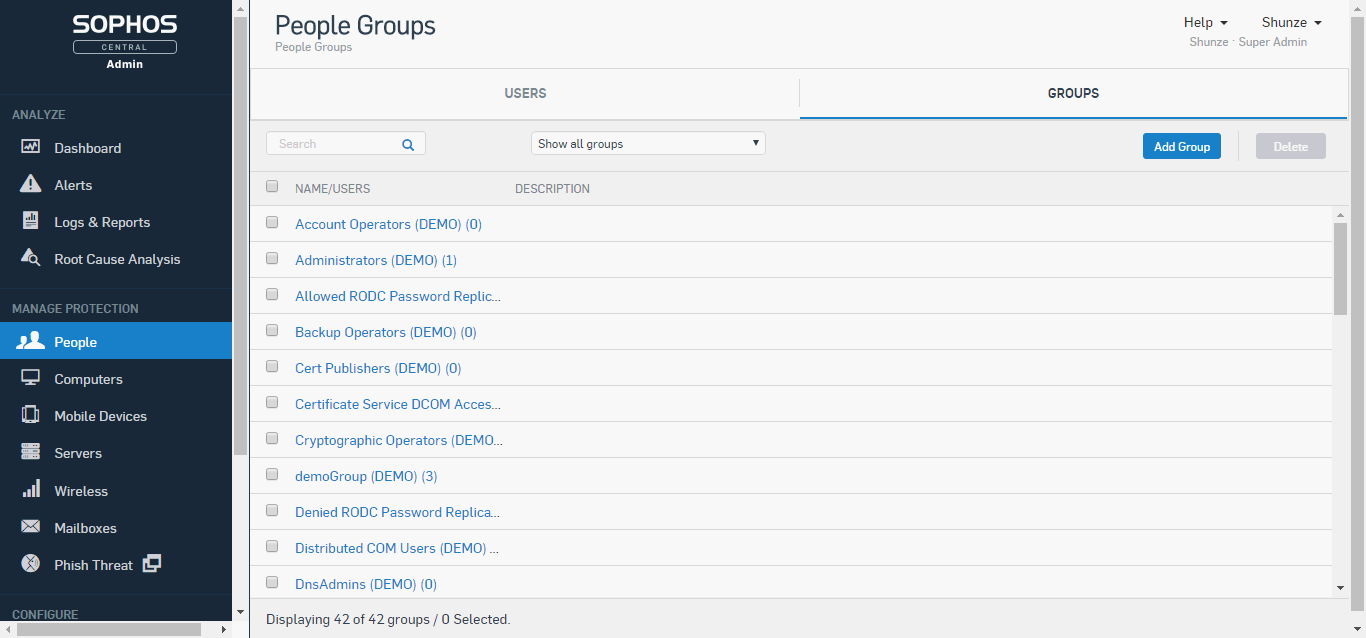
Task: Tick the Allowed RODC Password Replic... checkbox
Action: pyautogui.click(x=272, y=295)
